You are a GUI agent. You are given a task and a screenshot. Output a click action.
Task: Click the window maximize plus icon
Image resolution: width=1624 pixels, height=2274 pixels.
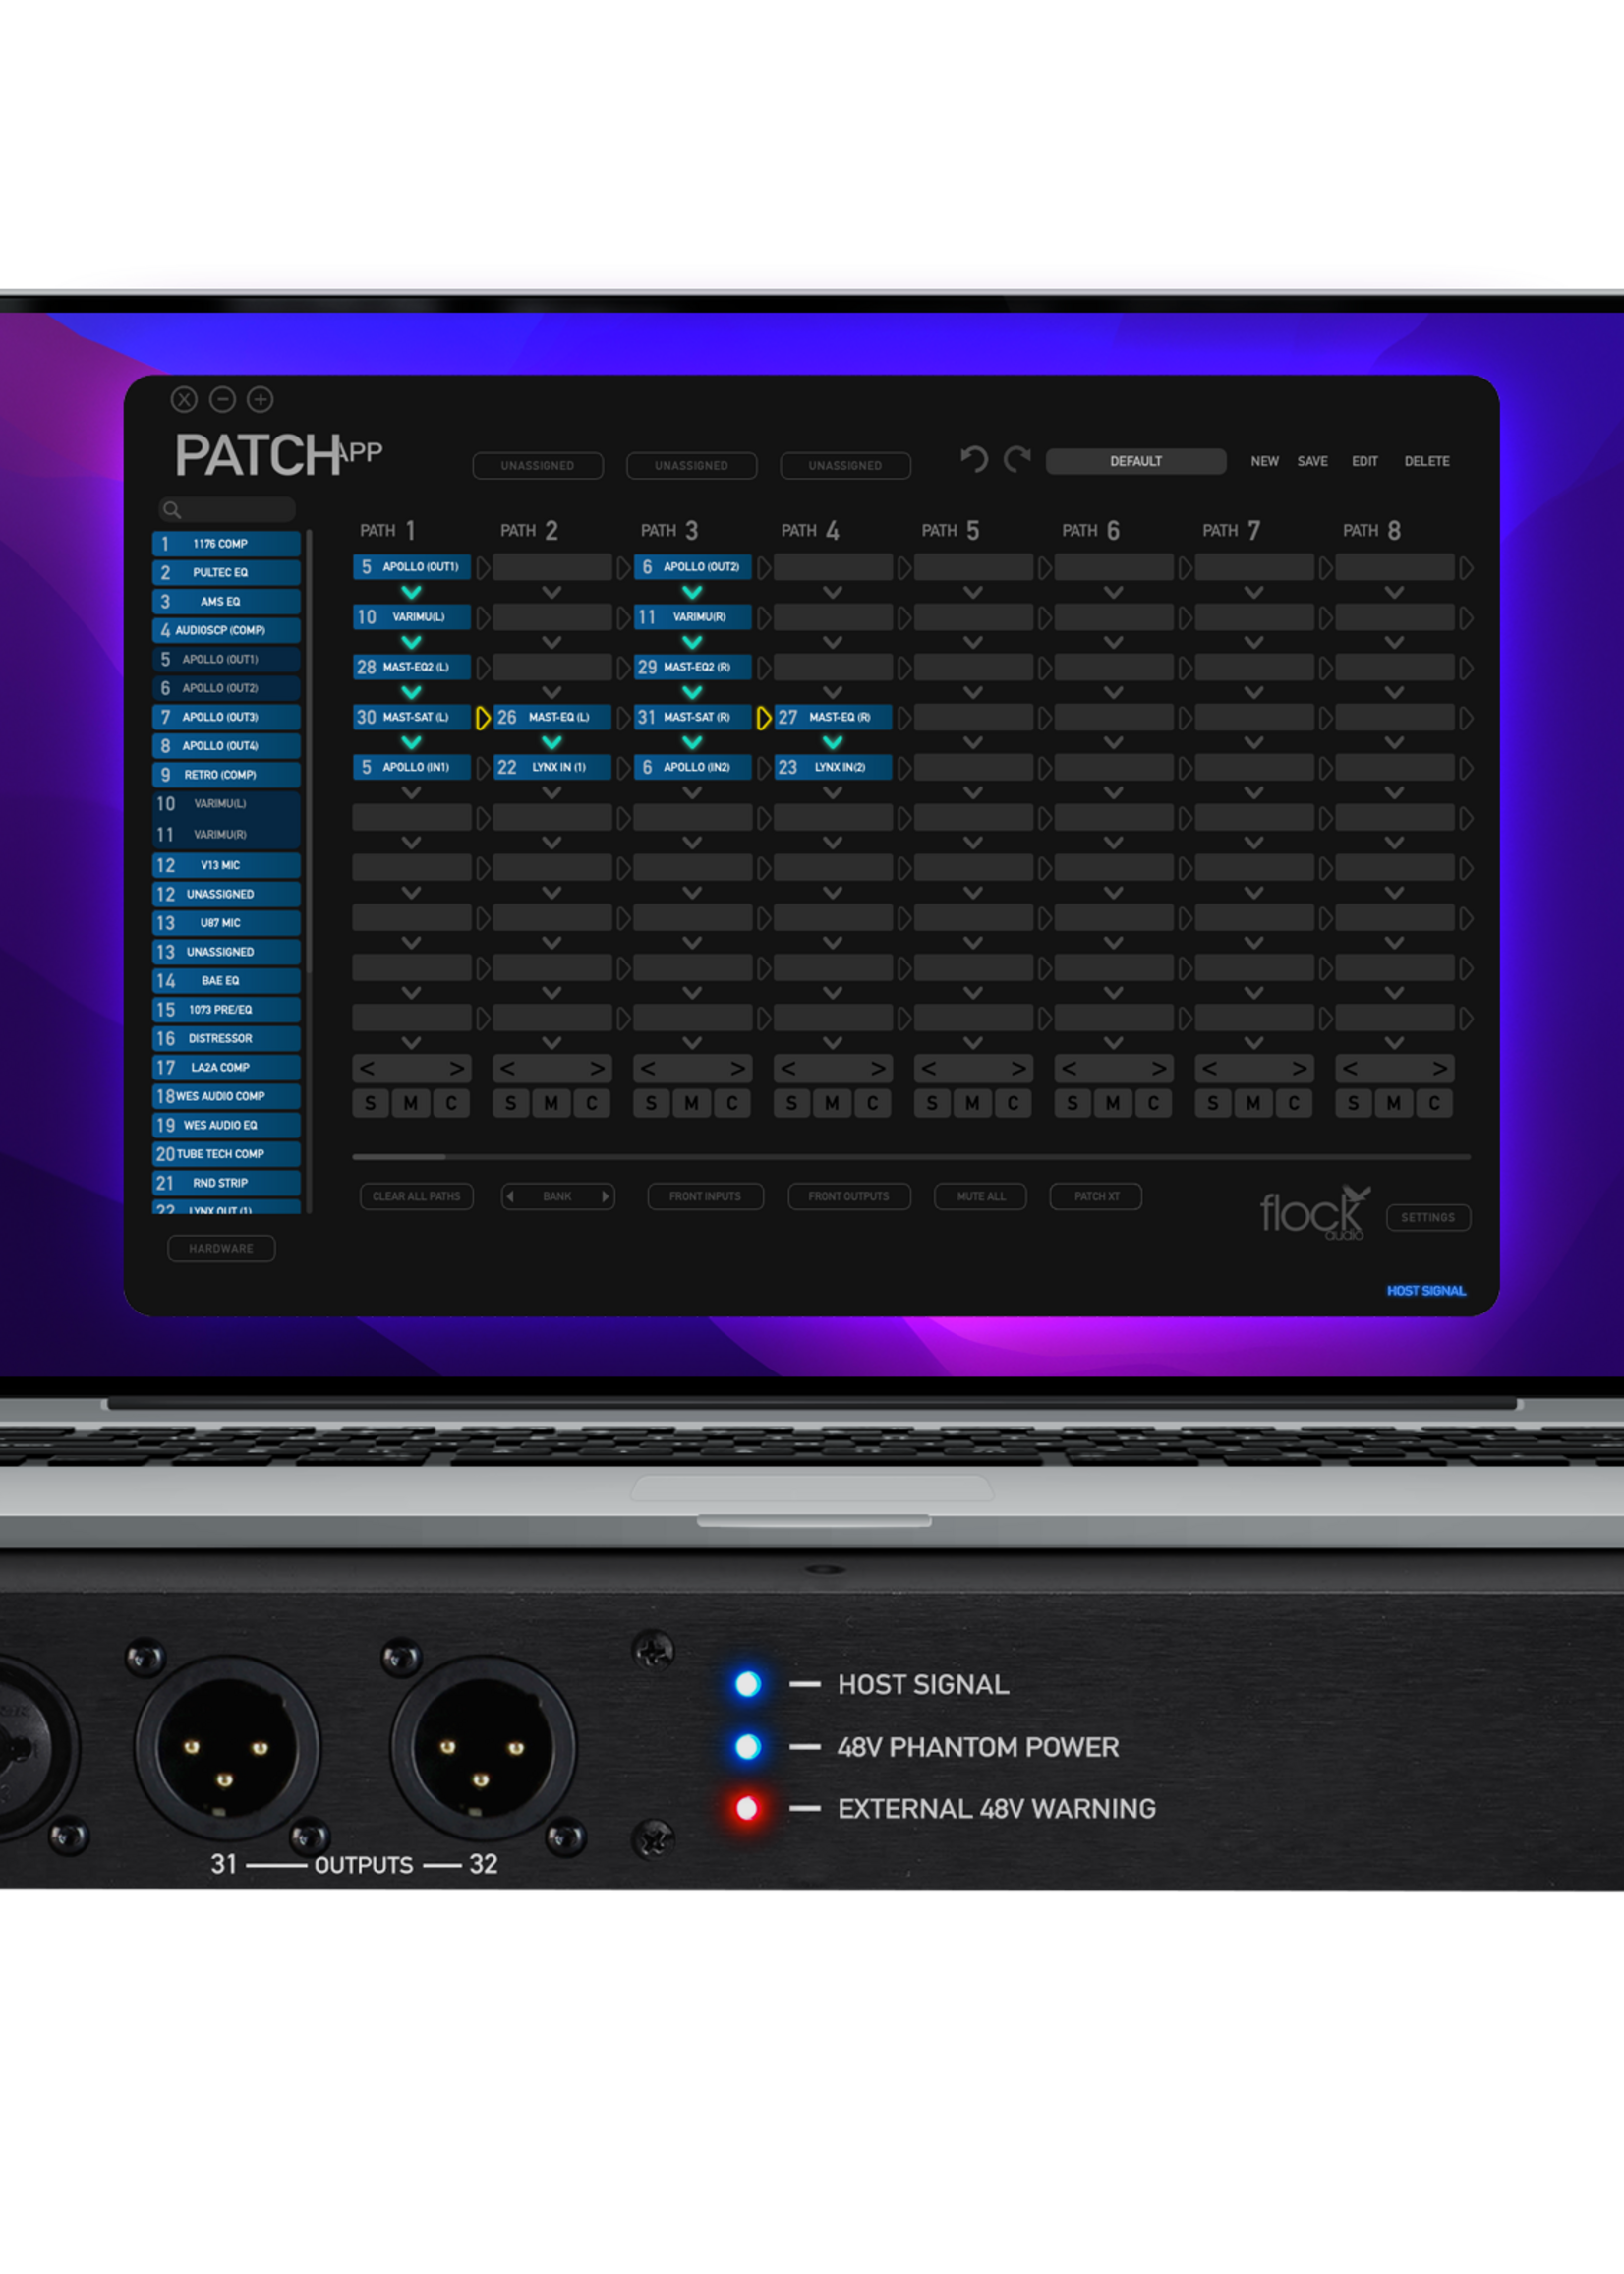(x=260, y=400)
